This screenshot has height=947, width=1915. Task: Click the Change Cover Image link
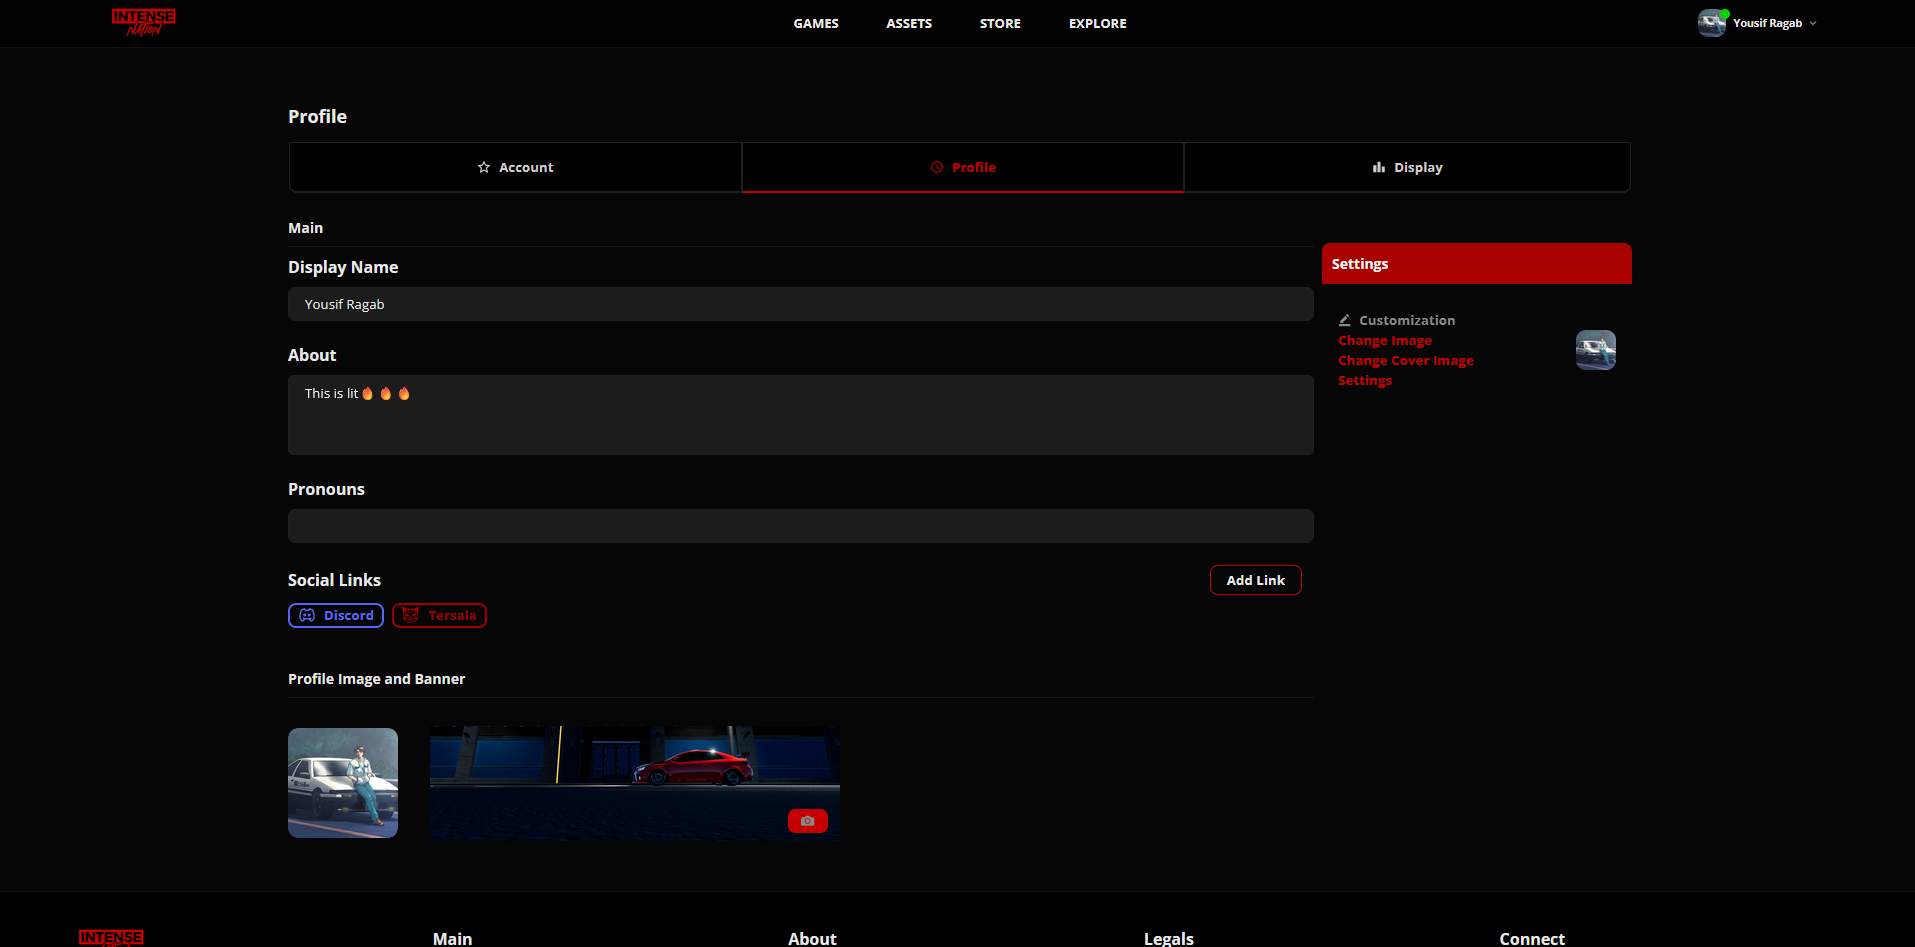coord(1406,361)
